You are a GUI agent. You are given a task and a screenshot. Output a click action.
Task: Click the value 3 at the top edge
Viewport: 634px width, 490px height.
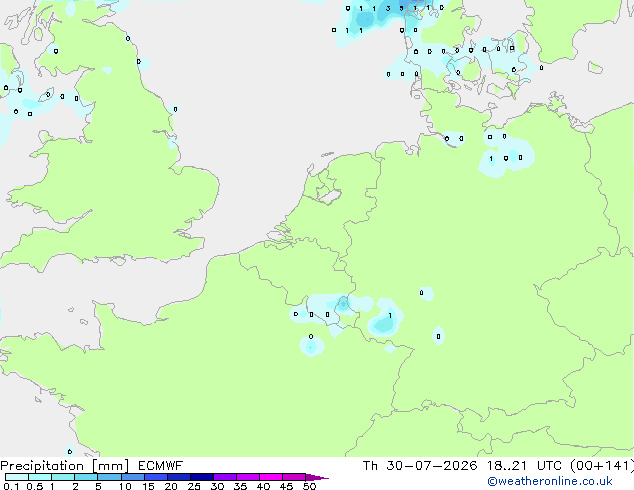[x=388, y=8]
